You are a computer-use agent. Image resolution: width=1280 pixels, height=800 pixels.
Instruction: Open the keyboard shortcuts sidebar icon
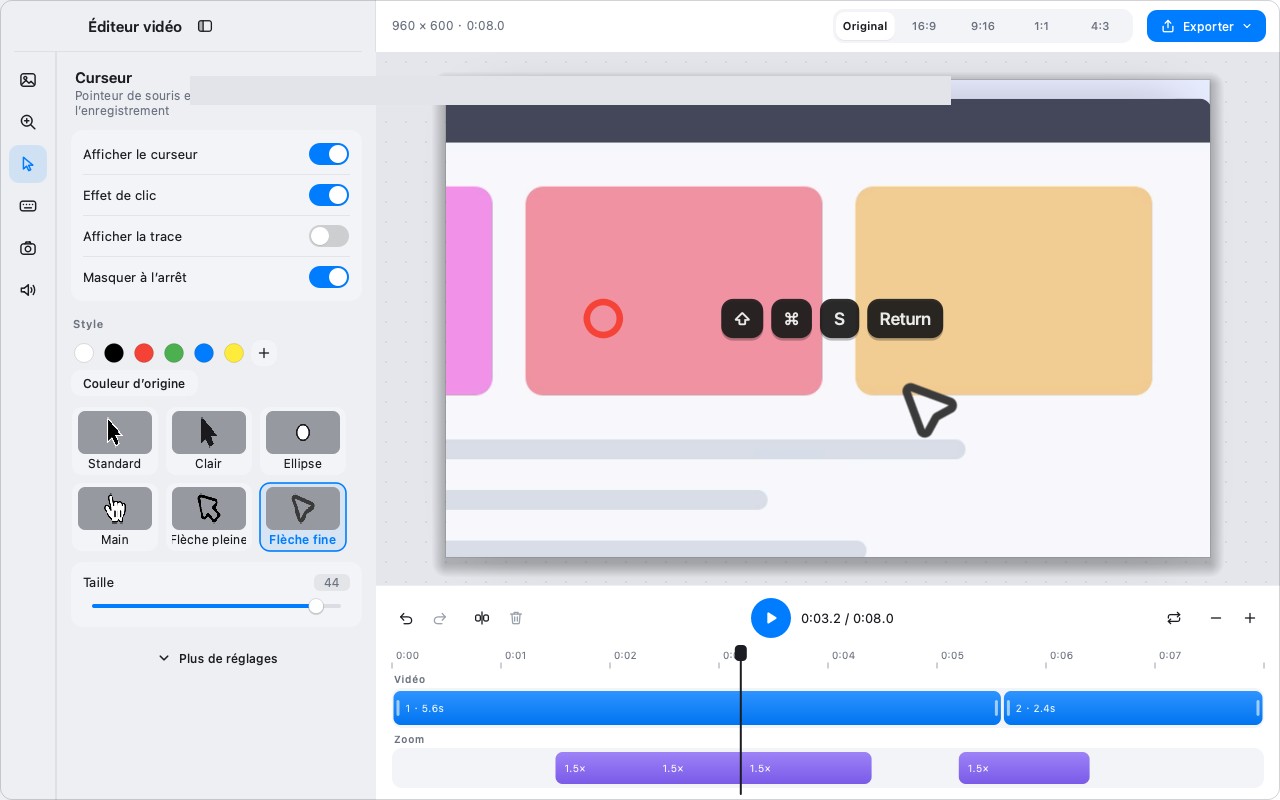[x=28, y=206]
